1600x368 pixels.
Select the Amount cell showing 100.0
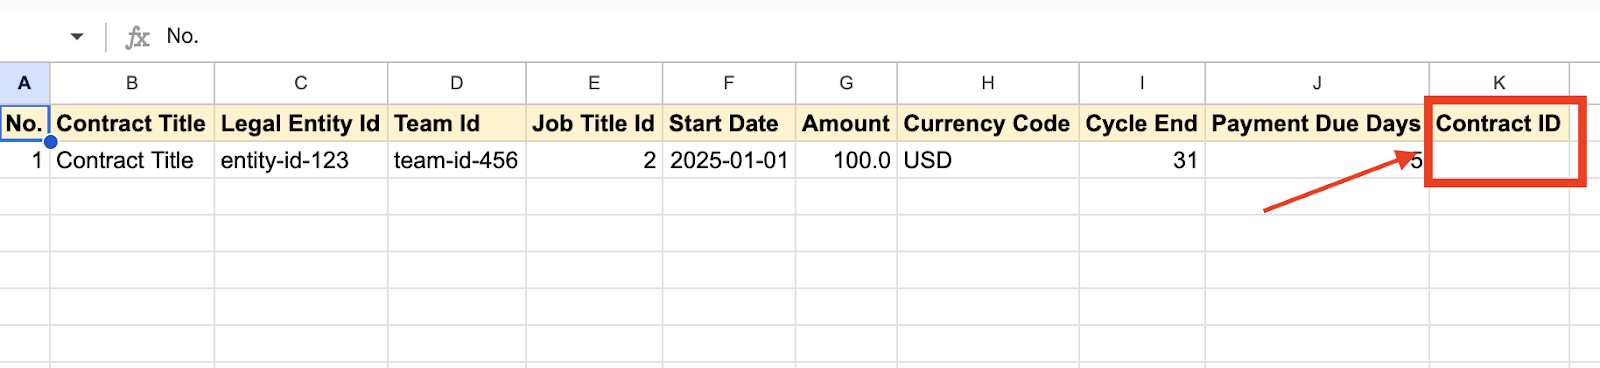point(847,160)
